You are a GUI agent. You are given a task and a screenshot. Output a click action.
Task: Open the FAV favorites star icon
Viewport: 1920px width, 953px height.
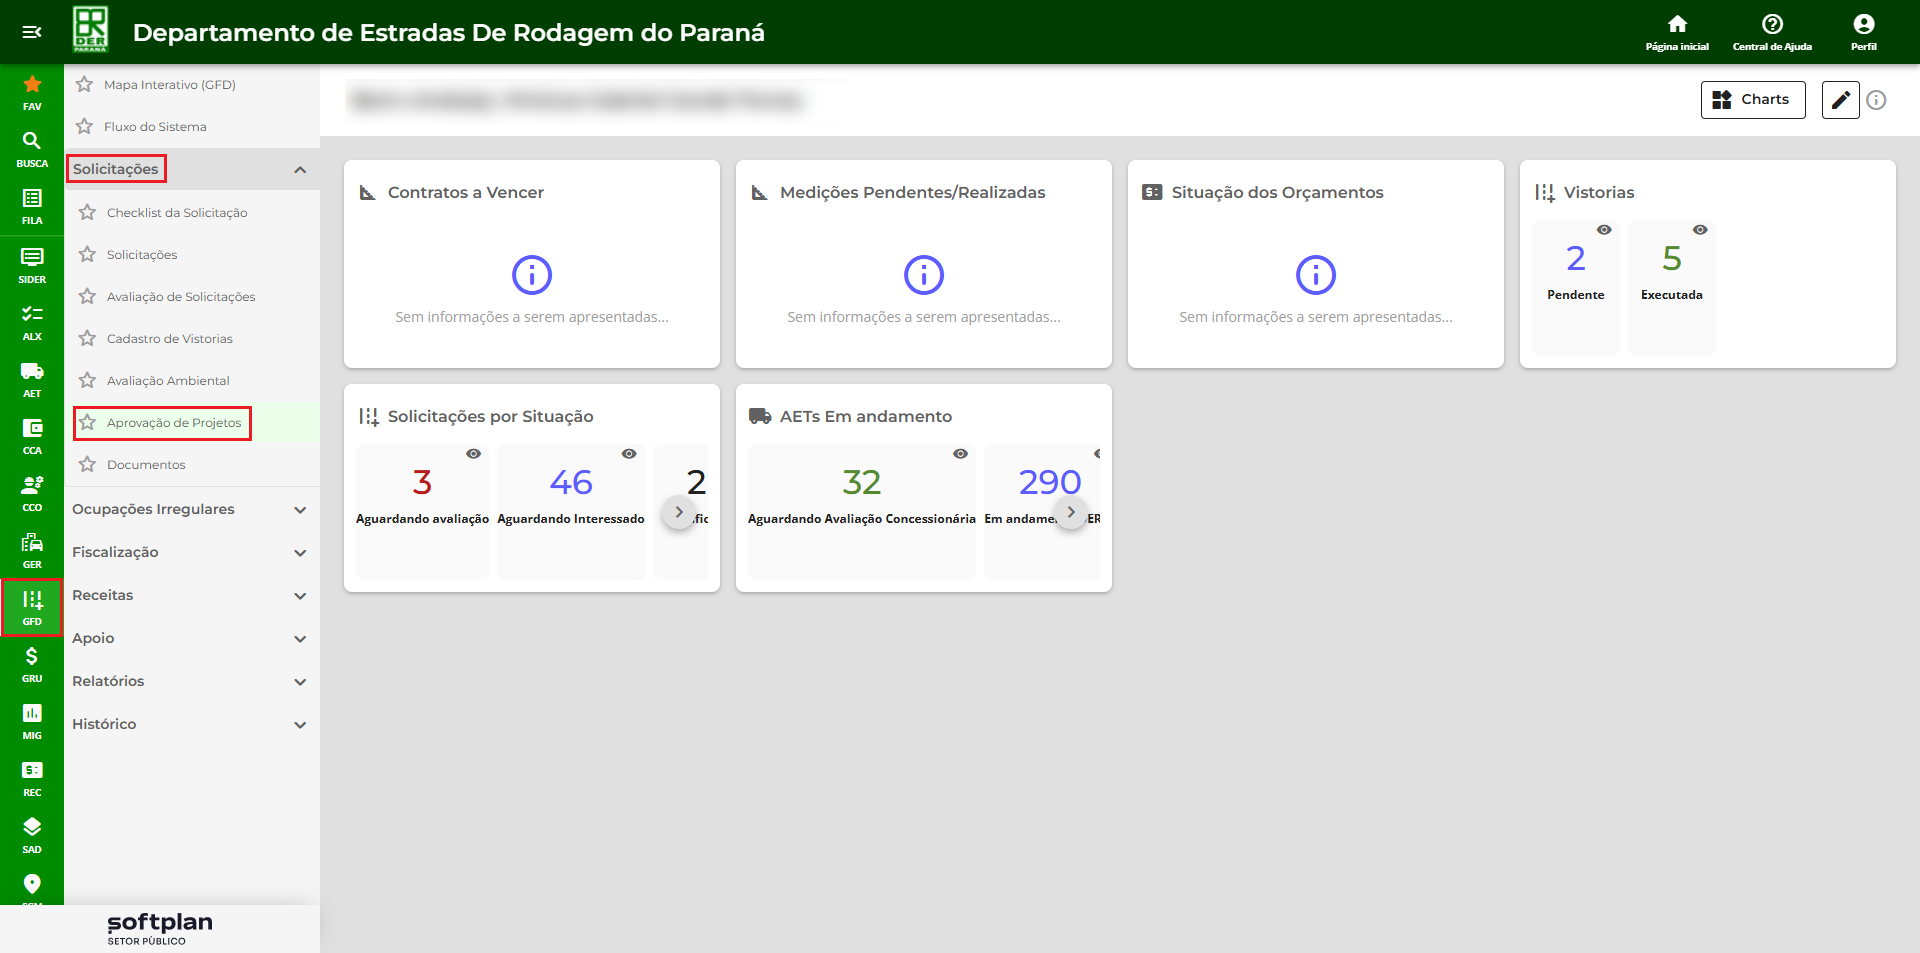tap(32, 91)
